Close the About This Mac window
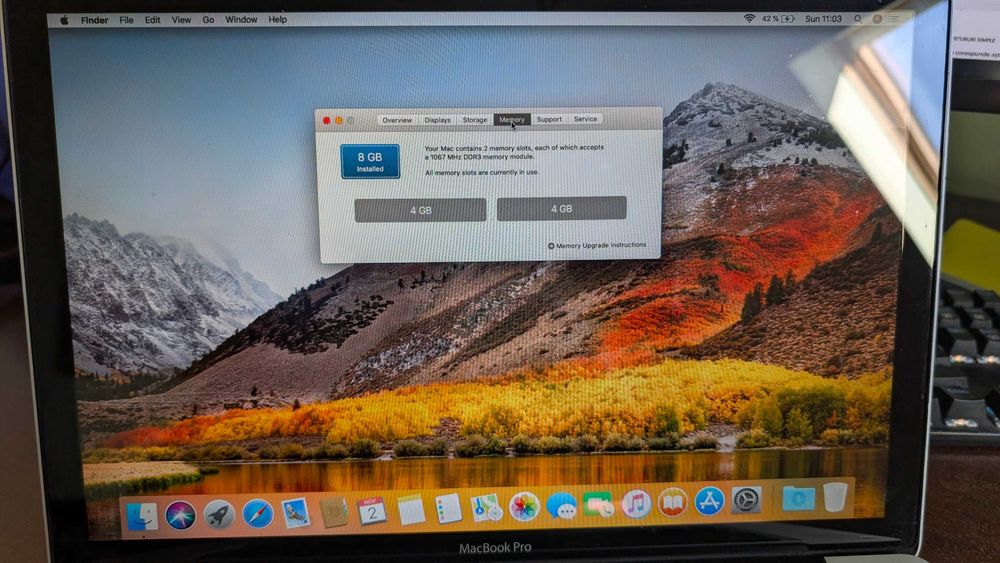 point(327,121)
